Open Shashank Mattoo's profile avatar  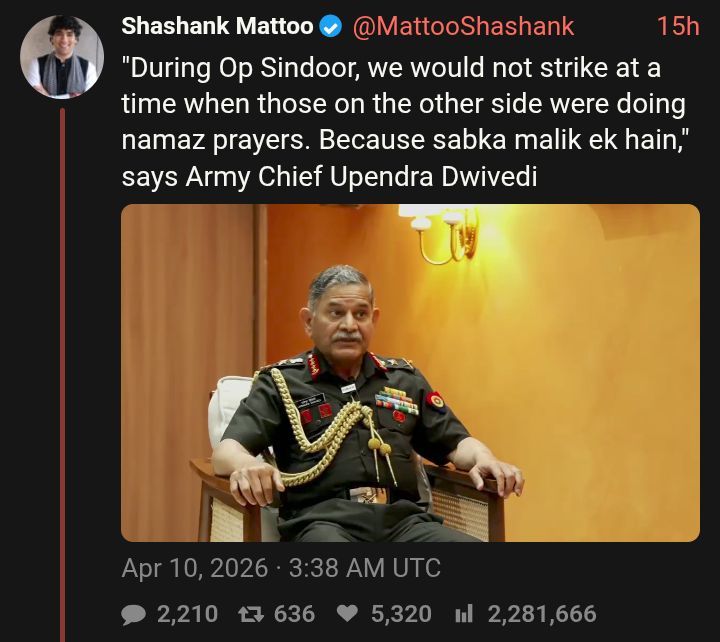point(62,57)
